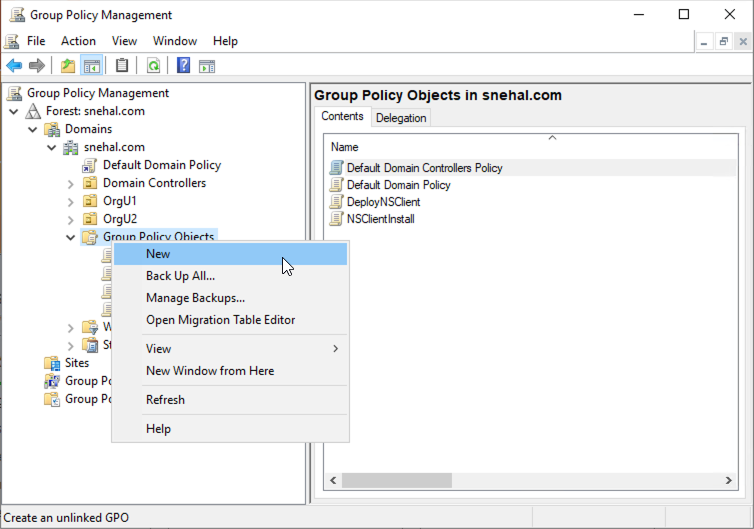Click the blue Help toolbar icon
Screen dimensions: 754x529
pos(184,66)
